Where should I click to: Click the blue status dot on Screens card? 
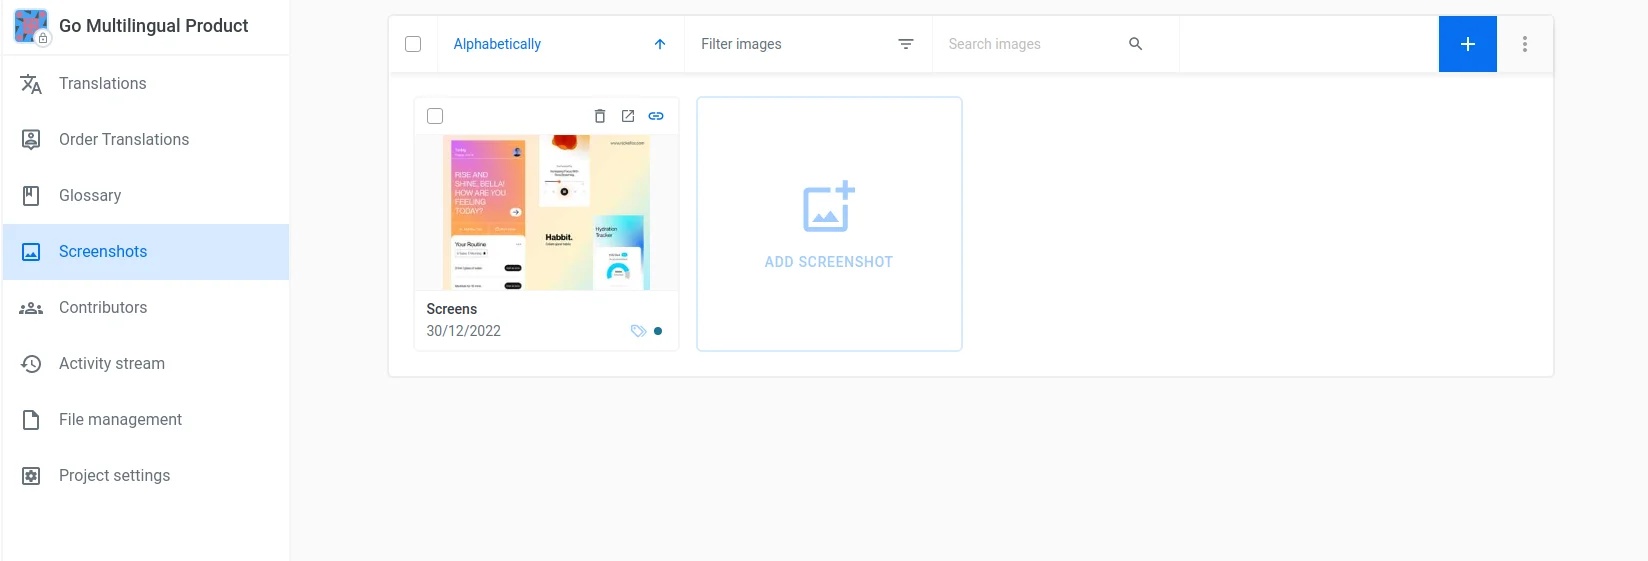(x=658, y=331)
